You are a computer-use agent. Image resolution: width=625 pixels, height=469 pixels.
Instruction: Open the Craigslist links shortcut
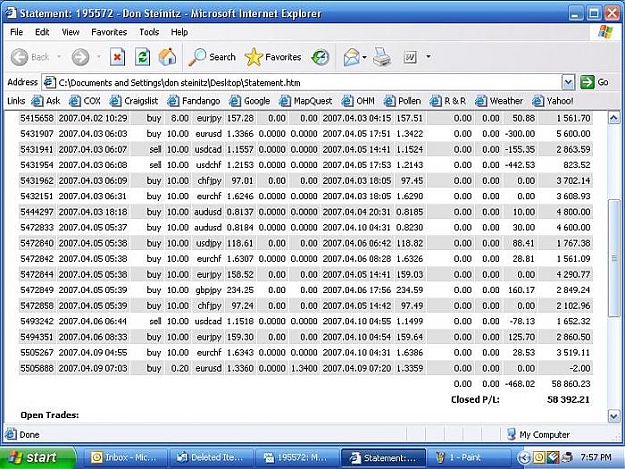(x=134, y=101)
